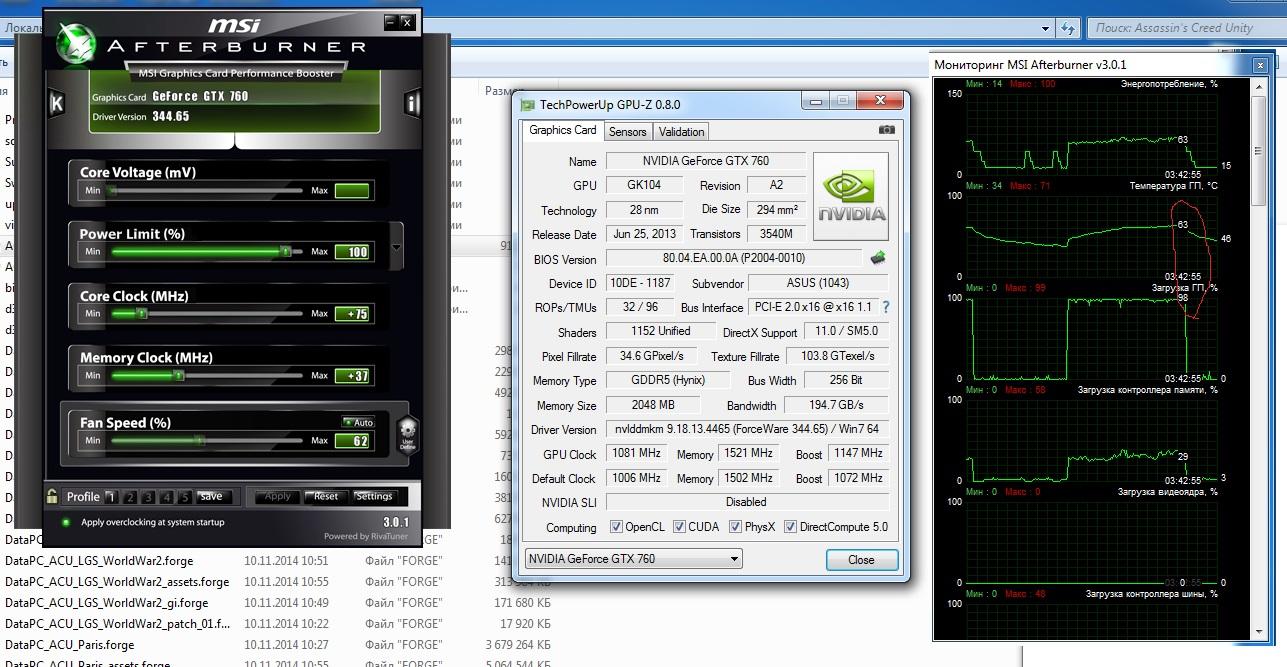
Task: Click the GPU Clock 1081 MHz value
Action: coord(636,454)
